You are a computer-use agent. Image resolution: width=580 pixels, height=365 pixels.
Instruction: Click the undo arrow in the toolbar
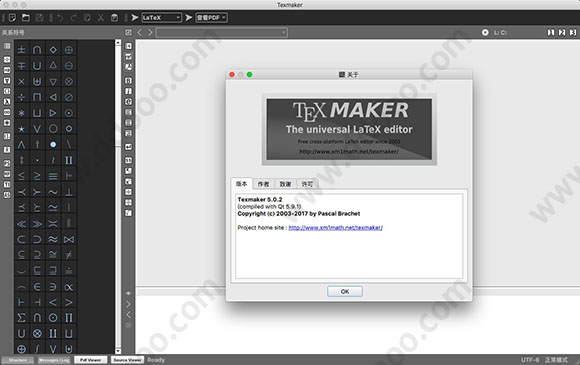(x=60, y=17)
